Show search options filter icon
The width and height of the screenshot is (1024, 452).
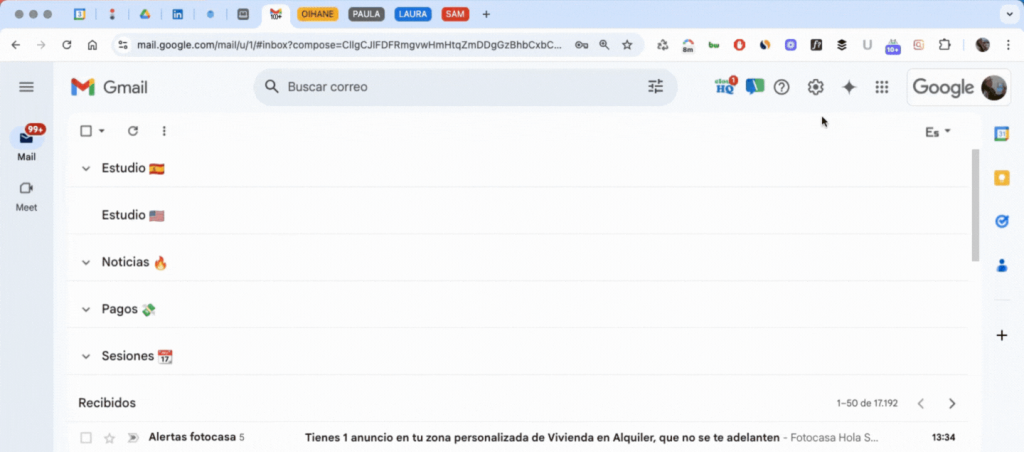[x=655, y=87]
